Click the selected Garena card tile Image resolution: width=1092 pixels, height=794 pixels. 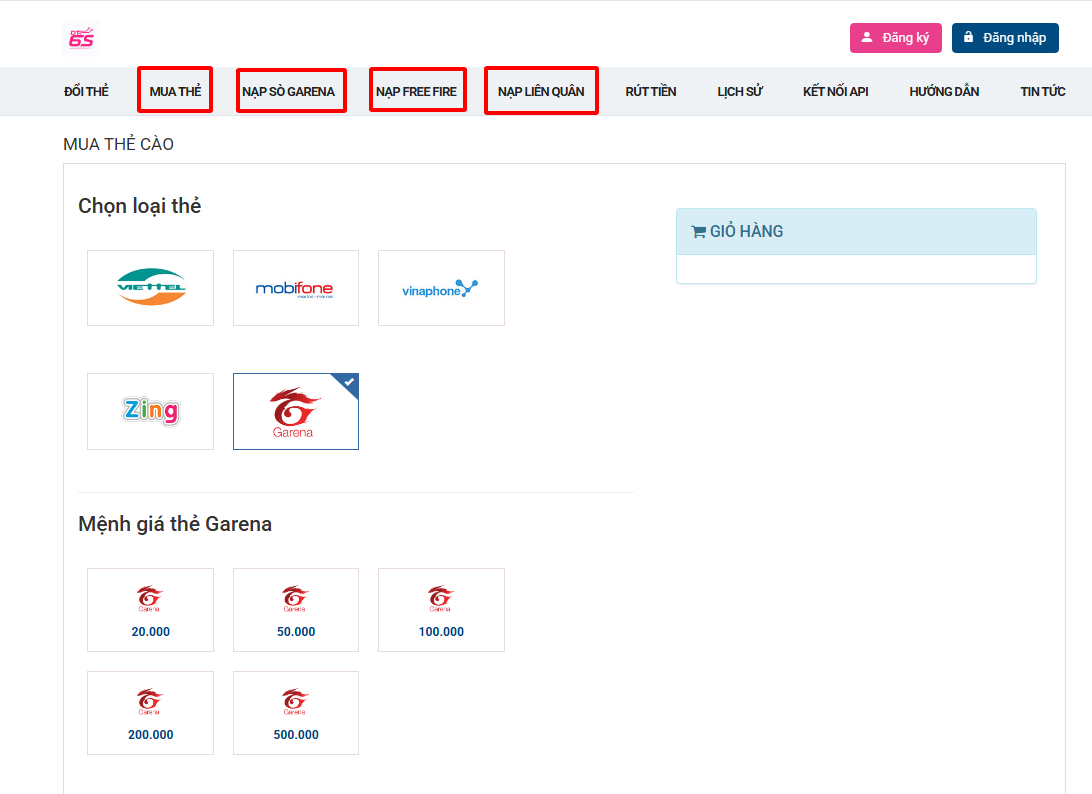(x=295, y=411)
